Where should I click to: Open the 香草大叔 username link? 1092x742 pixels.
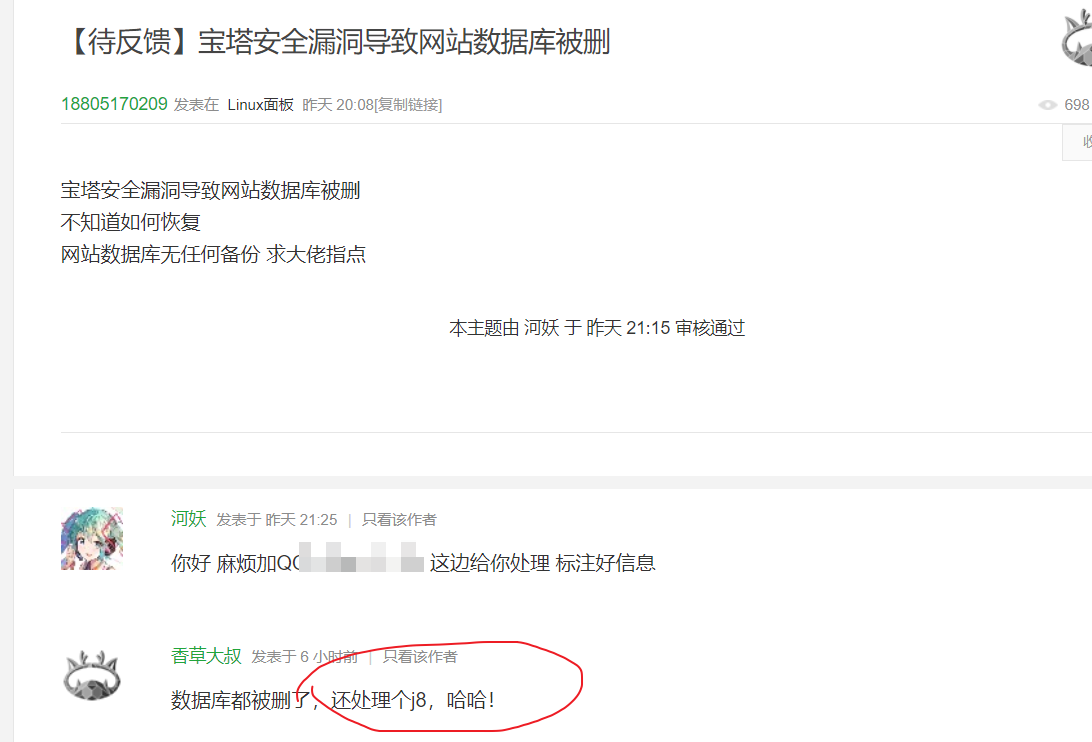(x=206, y=656)
